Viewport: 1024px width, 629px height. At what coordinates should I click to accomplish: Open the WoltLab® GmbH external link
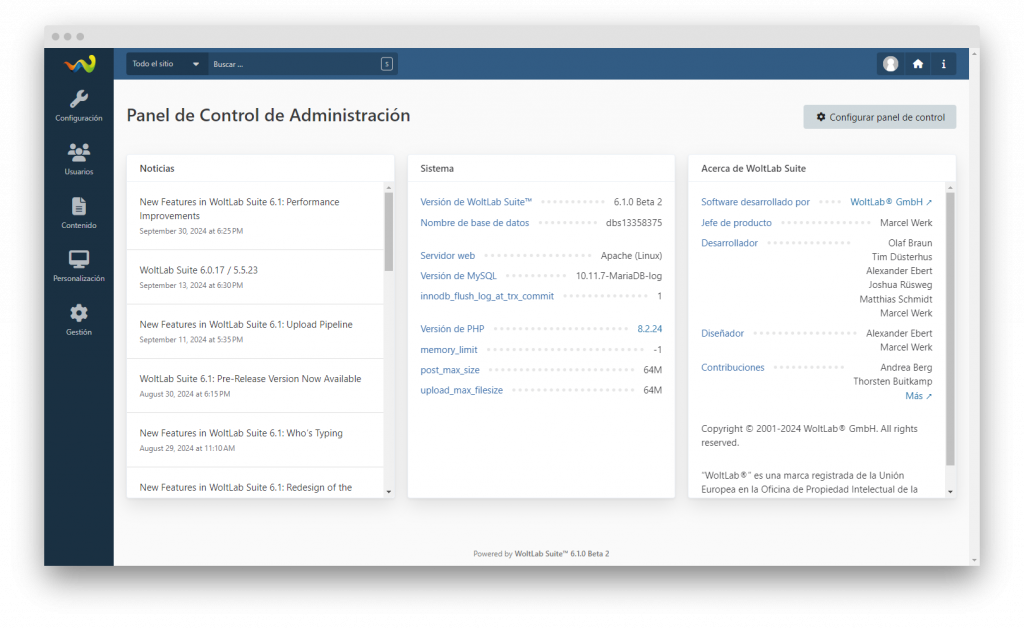[890, 202]
